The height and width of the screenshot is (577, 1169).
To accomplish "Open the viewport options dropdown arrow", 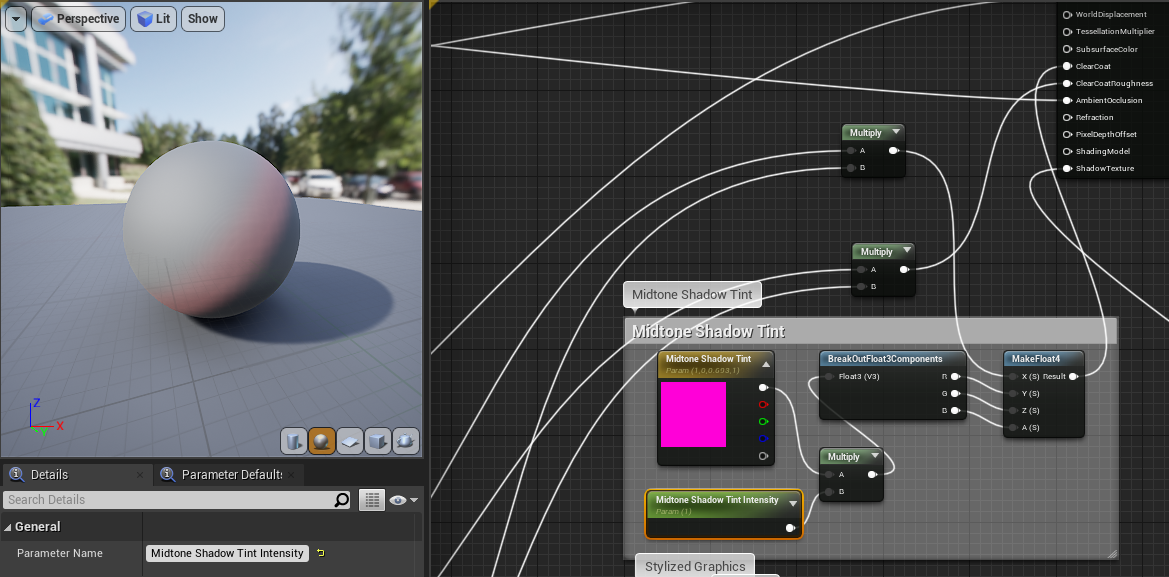I will tap(15, 19).
